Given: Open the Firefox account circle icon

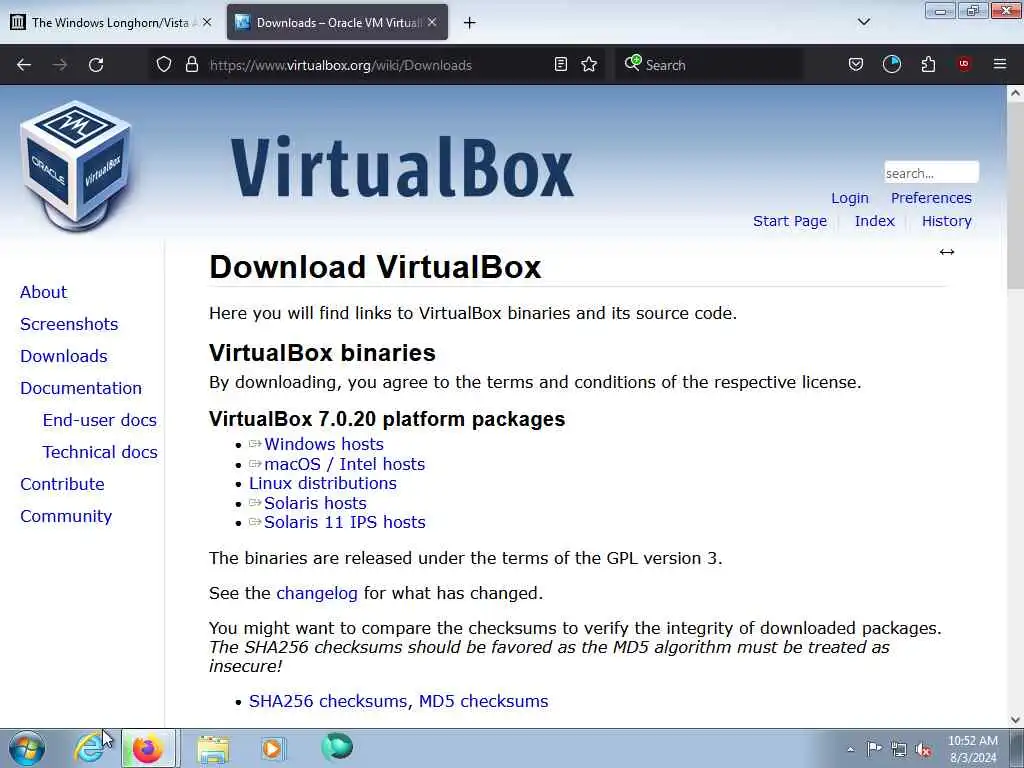Looking at the screenshot, I should [891, 64].
